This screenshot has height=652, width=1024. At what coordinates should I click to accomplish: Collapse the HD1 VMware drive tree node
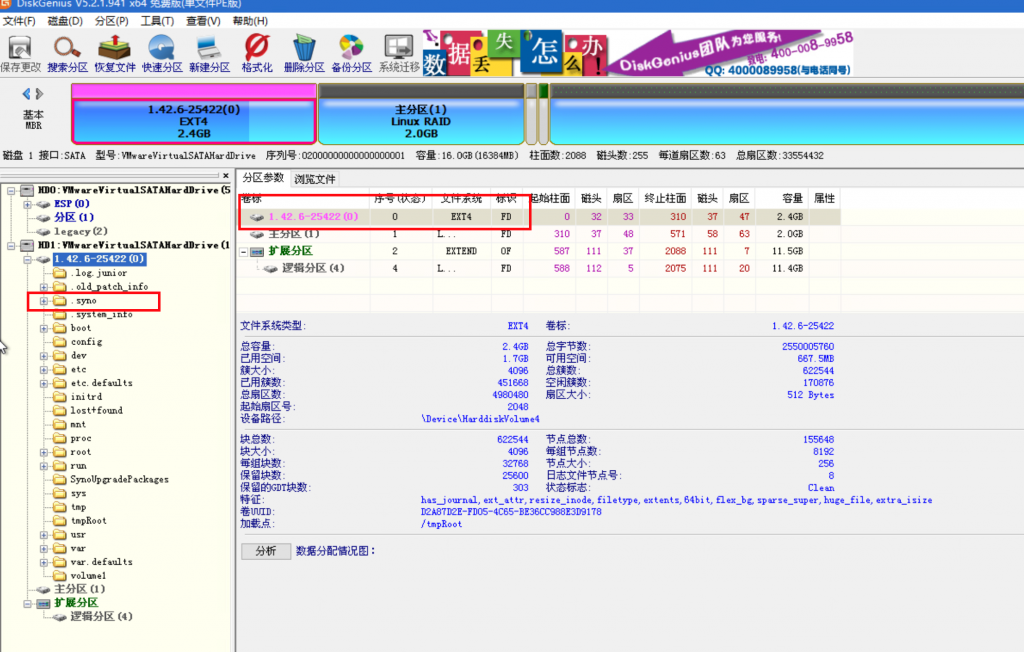click(11, 246)
